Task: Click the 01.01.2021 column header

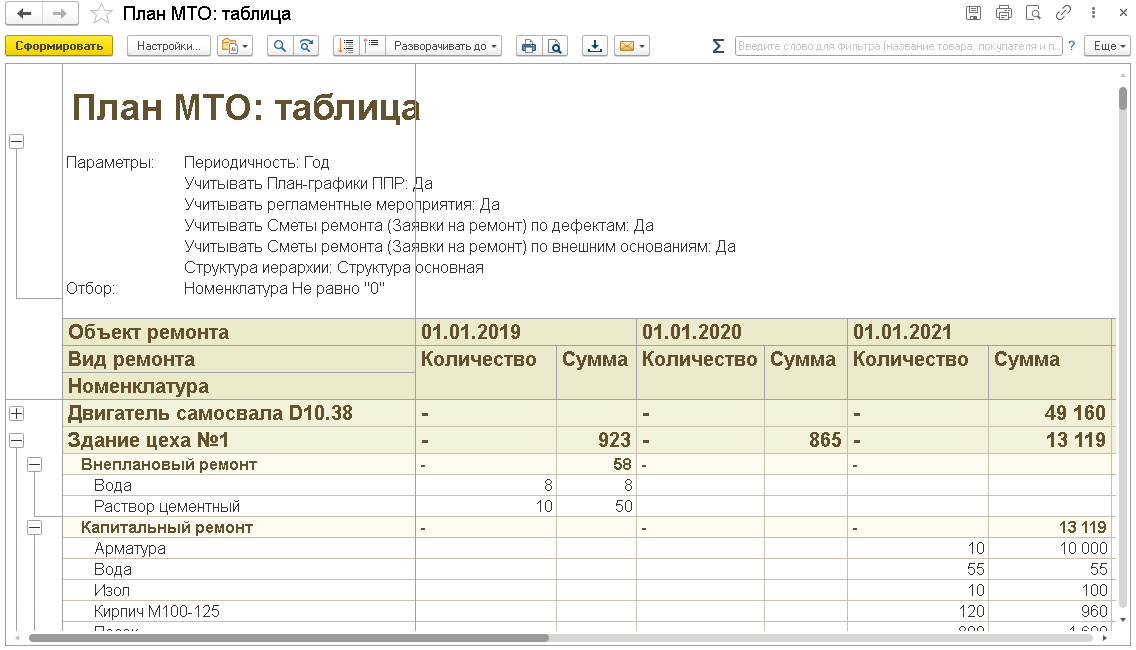Action: 980,332
